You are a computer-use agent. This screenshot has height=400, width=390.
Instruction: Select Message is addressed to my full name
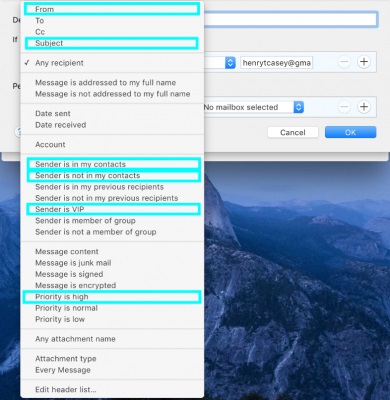coord(112,82)
